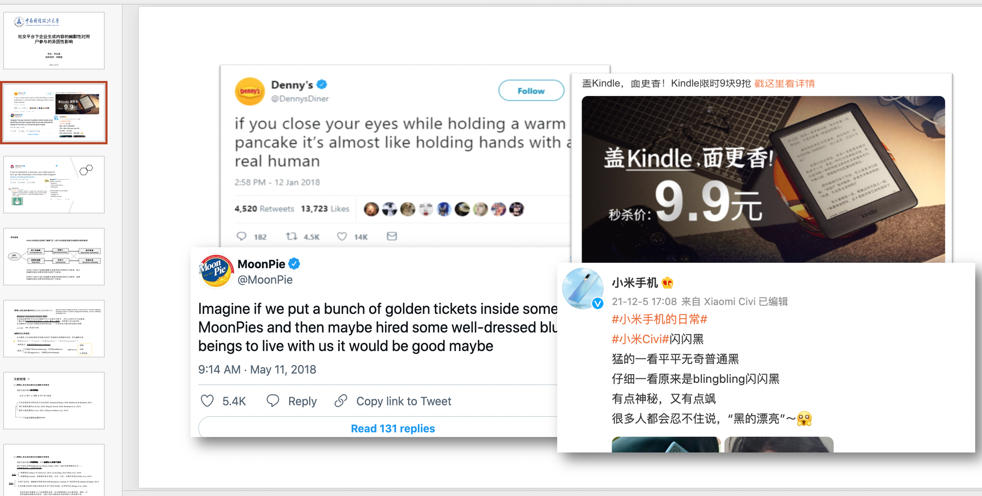Screen dimensions: 982x496
Task: Click the heart icon showing 14K
Action: (342, 237)
